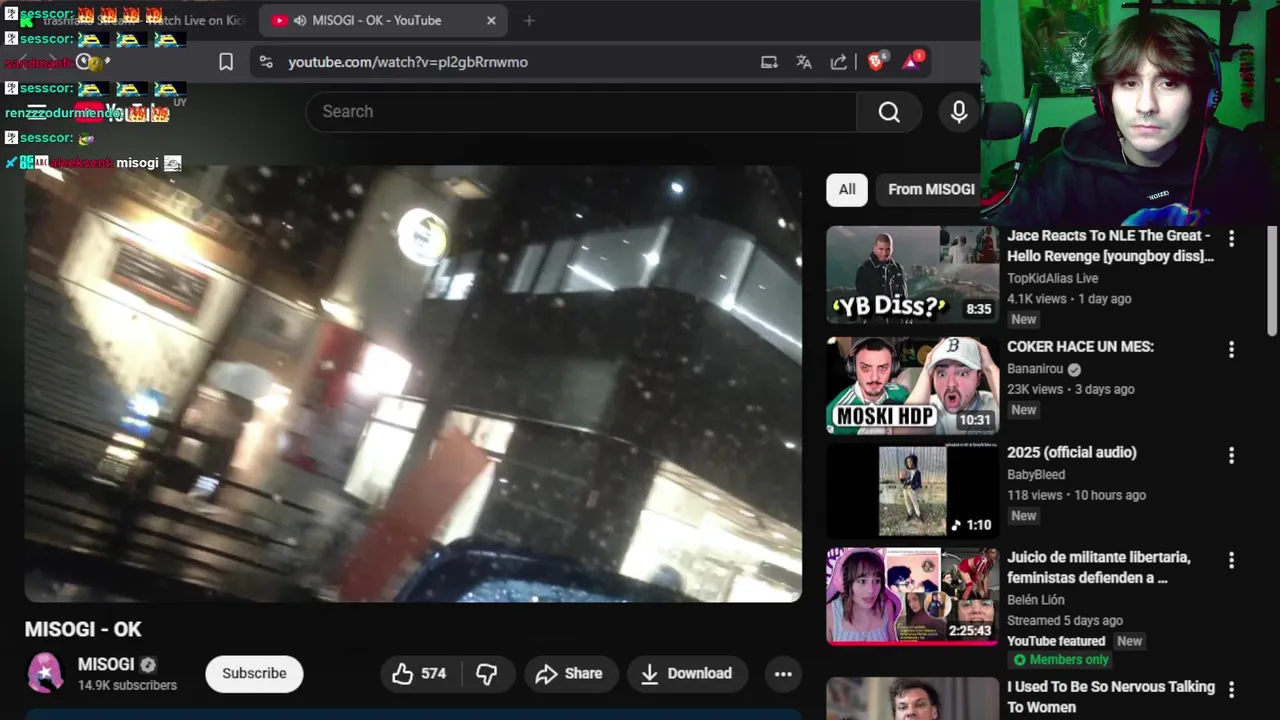Viewport: 1280px width, 720px height.
Task: Dislike the video with thumbs down
Action: point(487,674)
